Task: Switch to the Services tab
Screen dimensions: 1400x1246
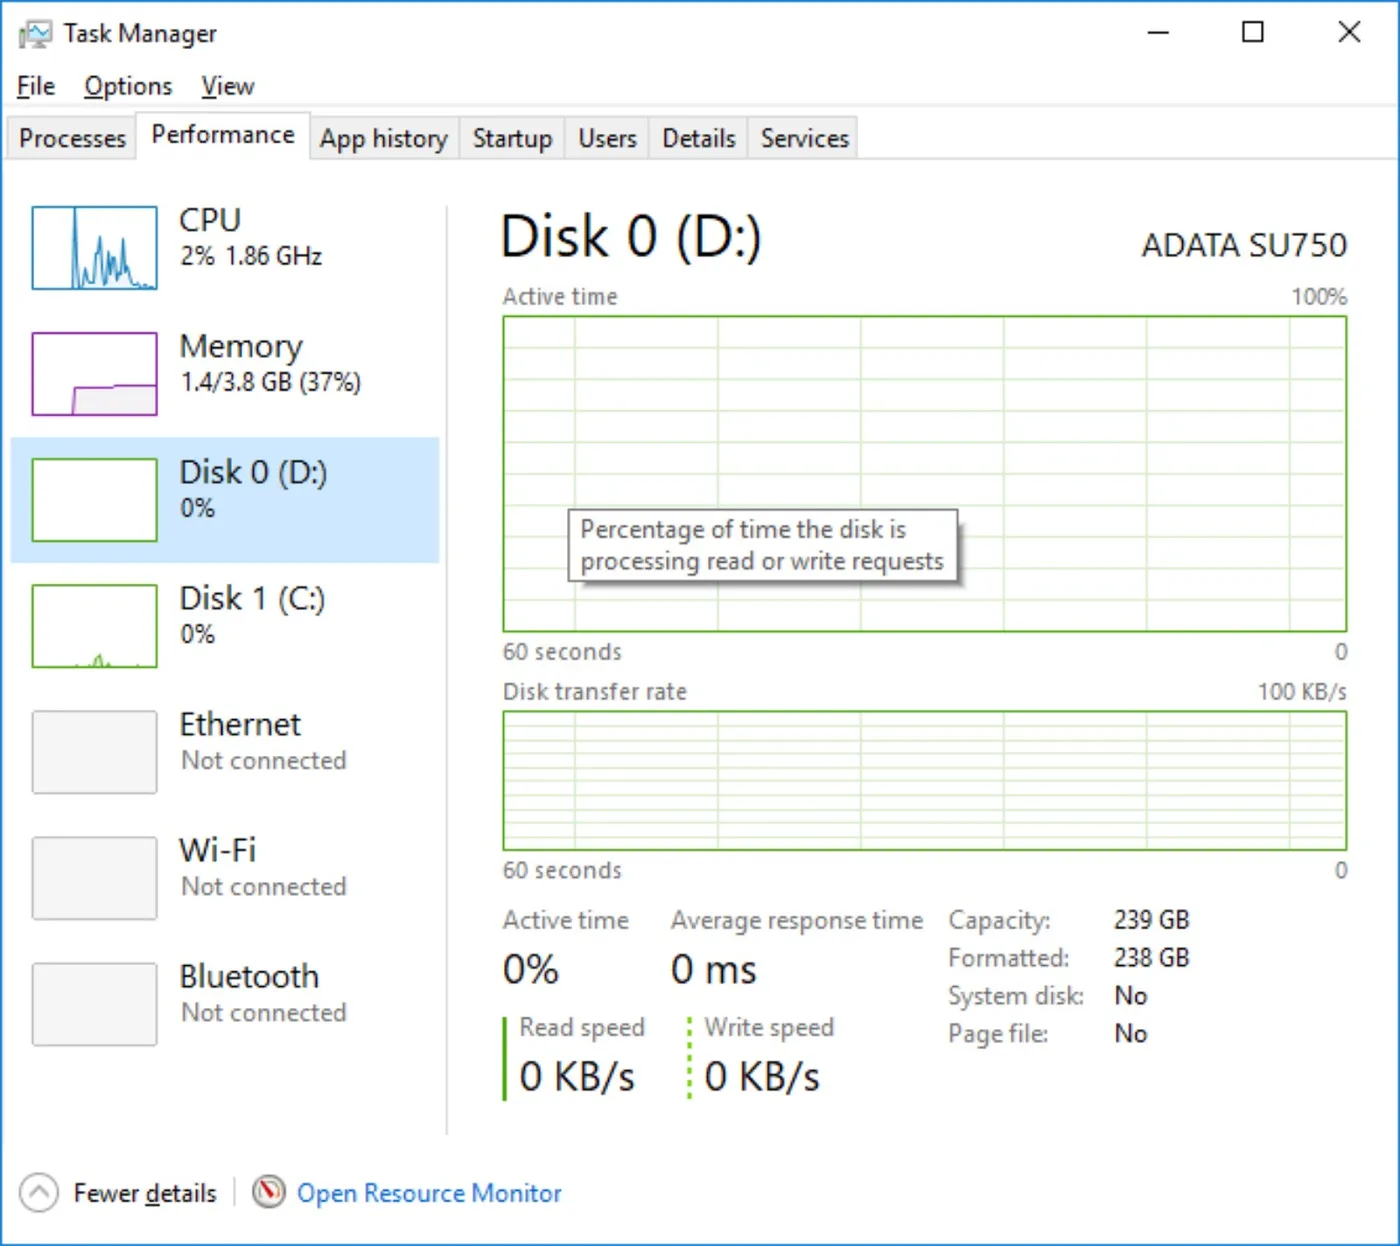Action: click(x=805, y=138)
